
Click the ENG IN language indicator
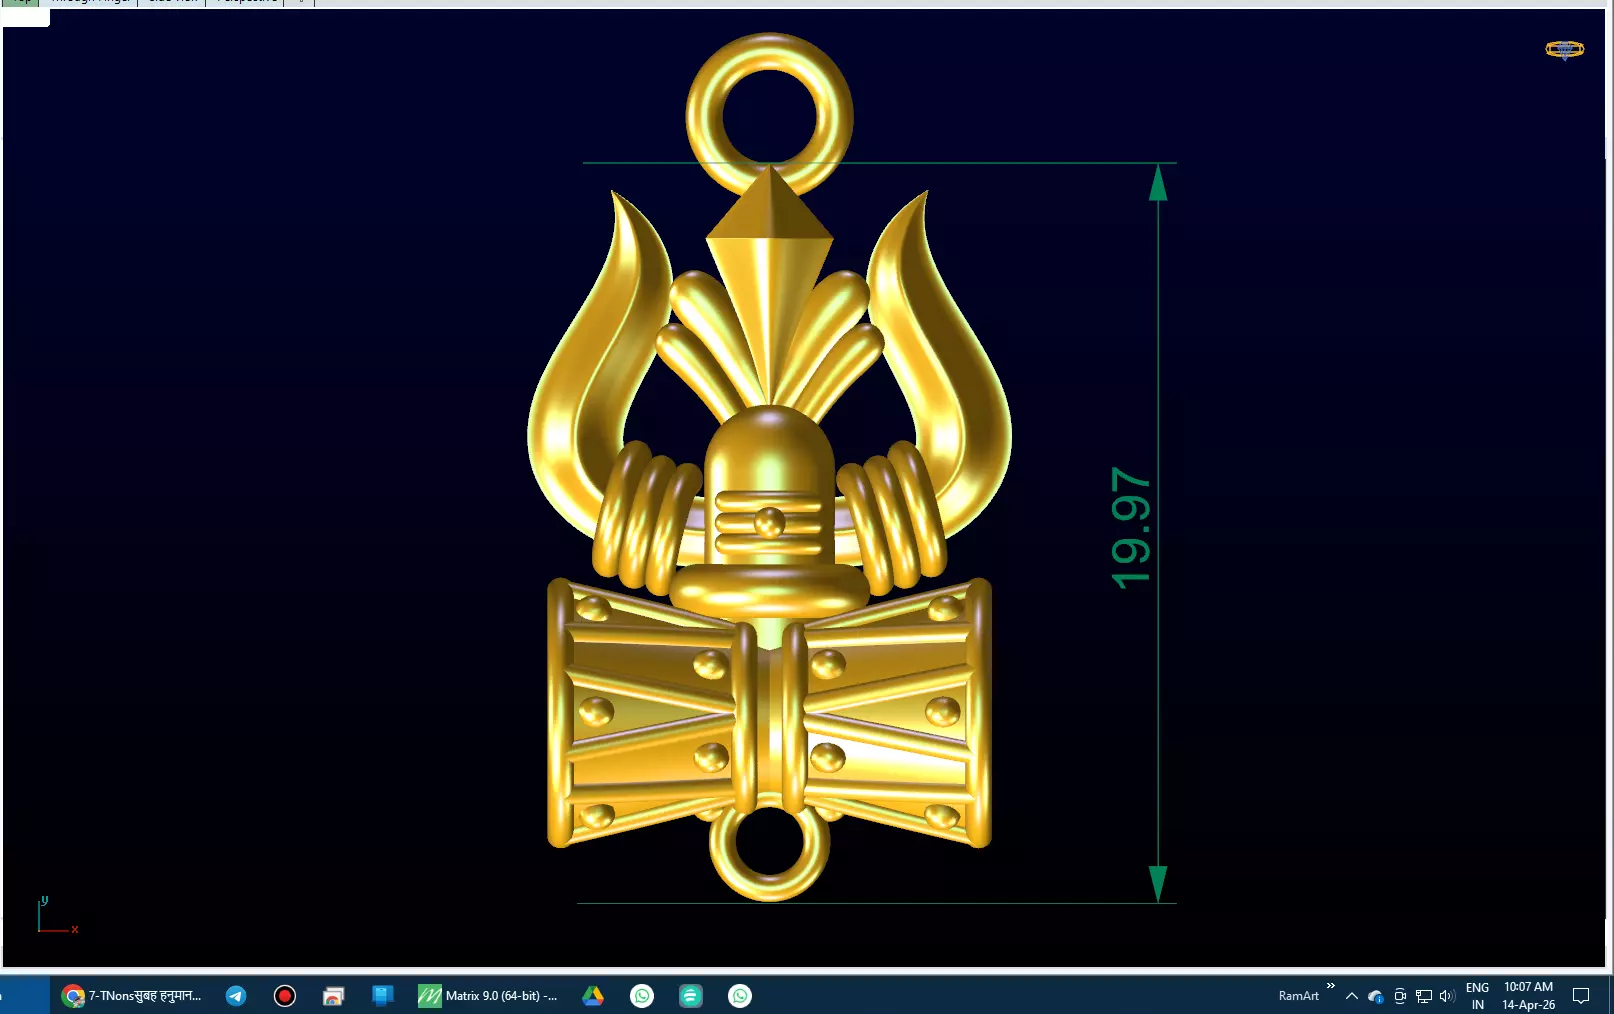click(1478, 996)
